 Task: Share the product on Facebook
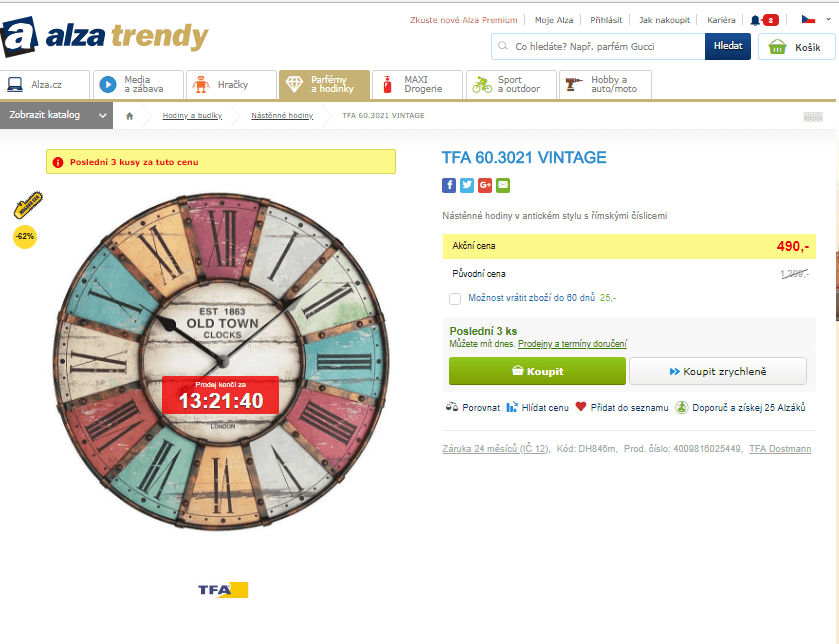pos(449,185)
